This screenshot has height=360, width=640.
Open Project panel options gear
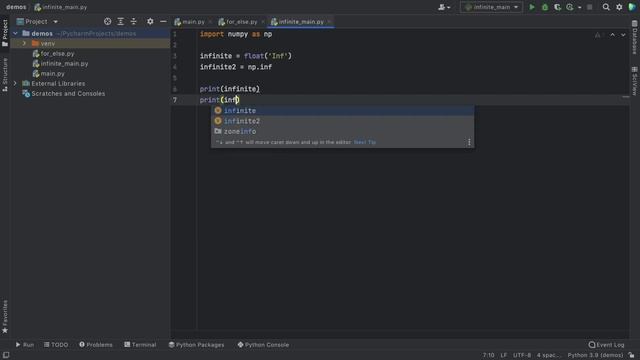150,22
